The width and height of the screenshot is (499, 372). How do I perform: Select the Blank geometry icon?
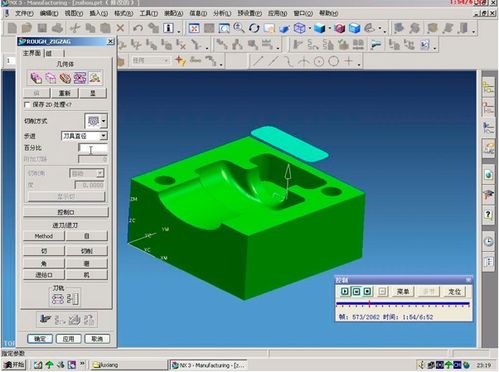click(50, 78)
